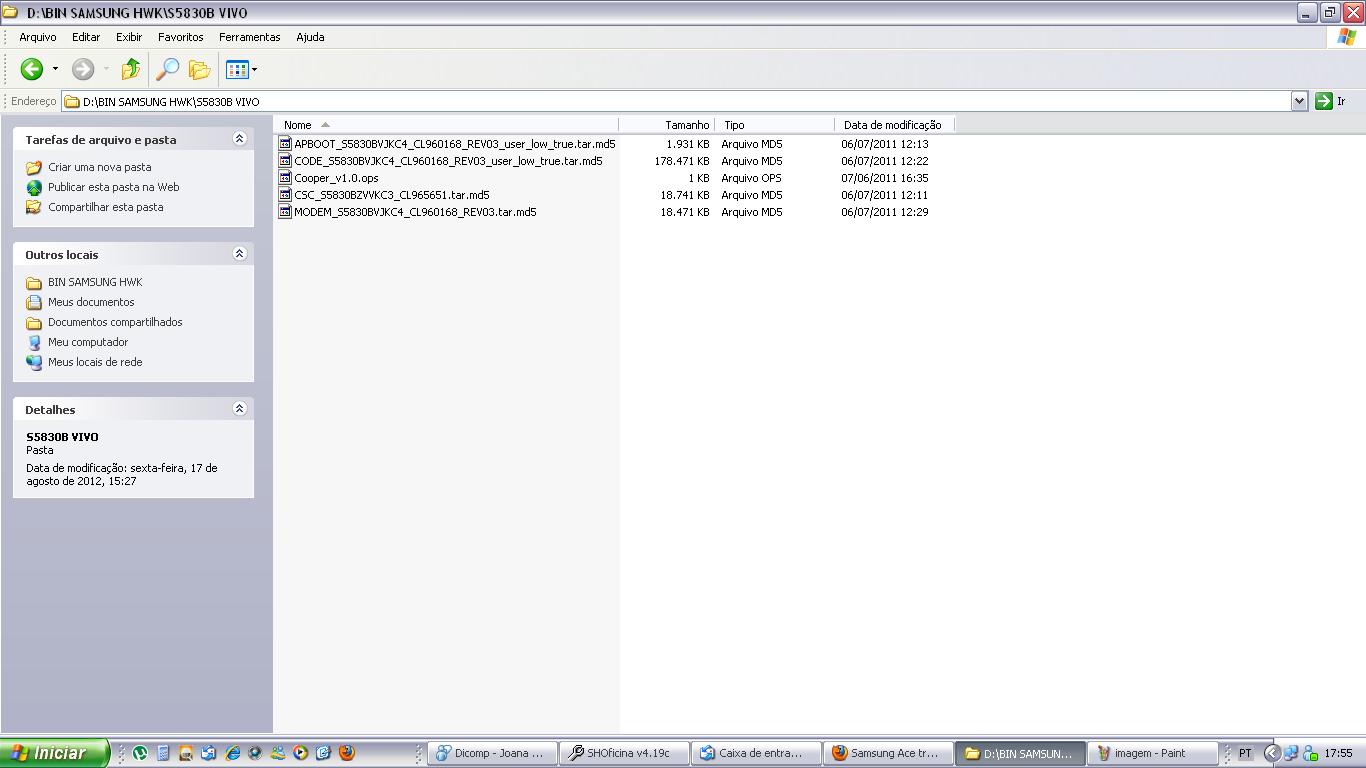Switch to Samsung Ace Firefox taskbar window

888,753
